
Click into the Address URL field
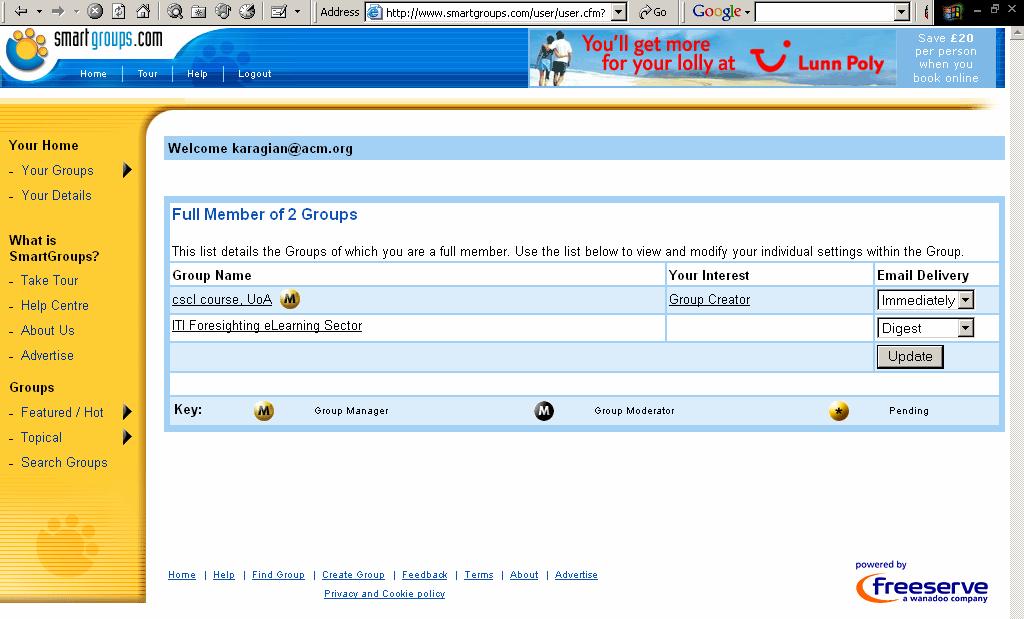tap(496, 12)
